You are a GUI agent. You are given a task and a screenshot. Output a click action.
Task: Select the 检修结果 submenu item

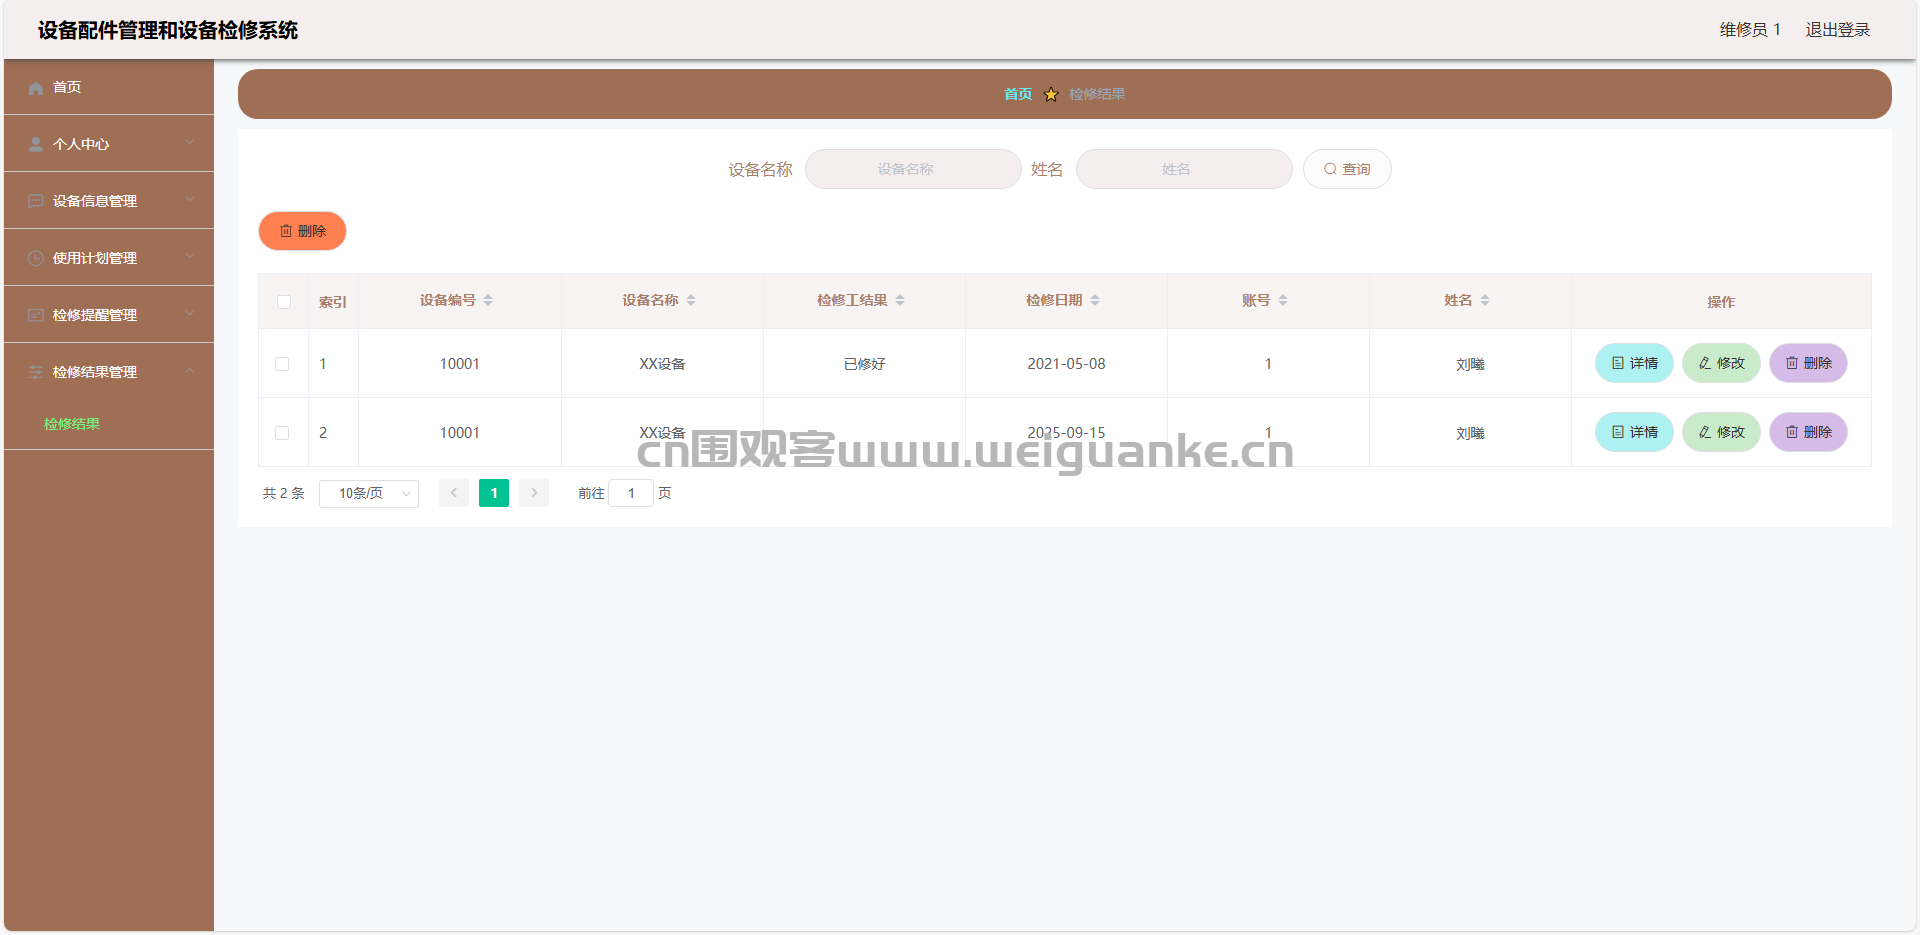(72, 424)
